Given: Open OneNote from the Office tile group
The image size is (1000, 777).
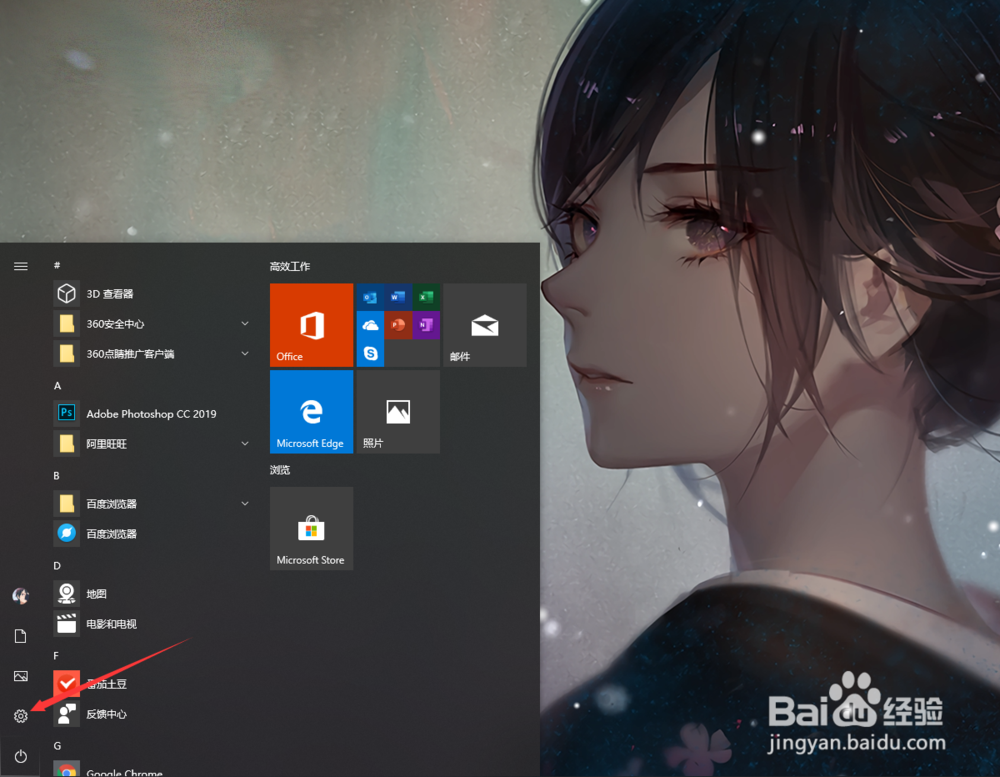Looking at the screenshot, I should click(426, 325).
